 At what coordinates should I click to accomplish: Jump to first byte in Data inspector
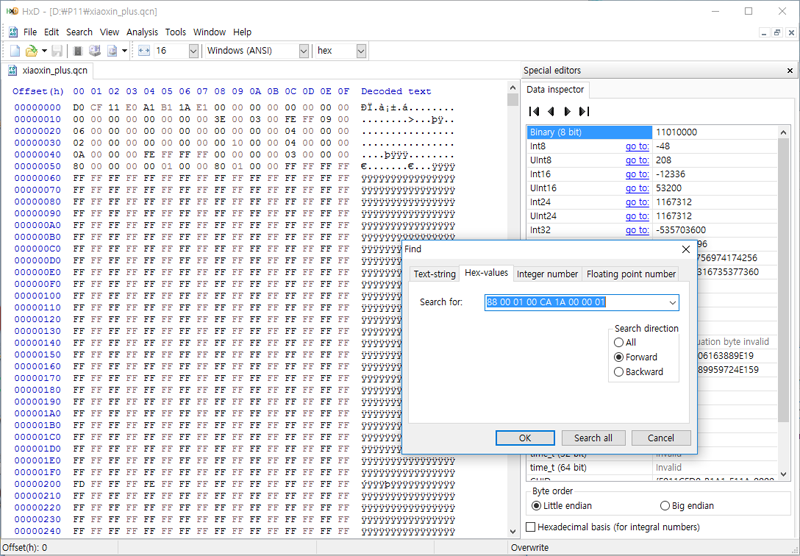[534, 111]
